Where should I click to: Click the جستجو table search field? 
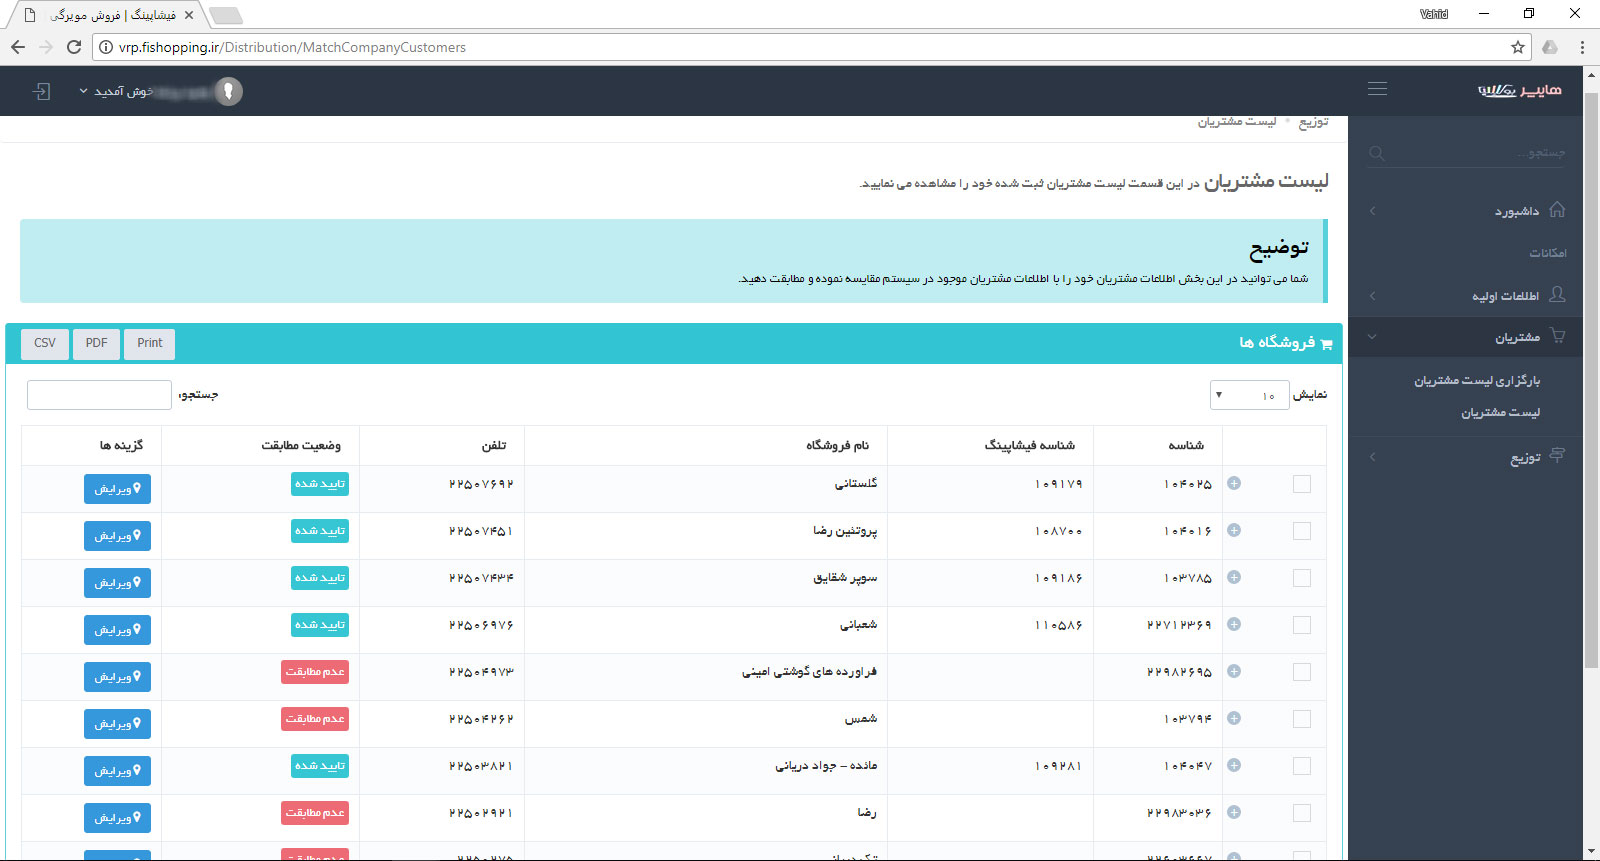pos(99,395)
